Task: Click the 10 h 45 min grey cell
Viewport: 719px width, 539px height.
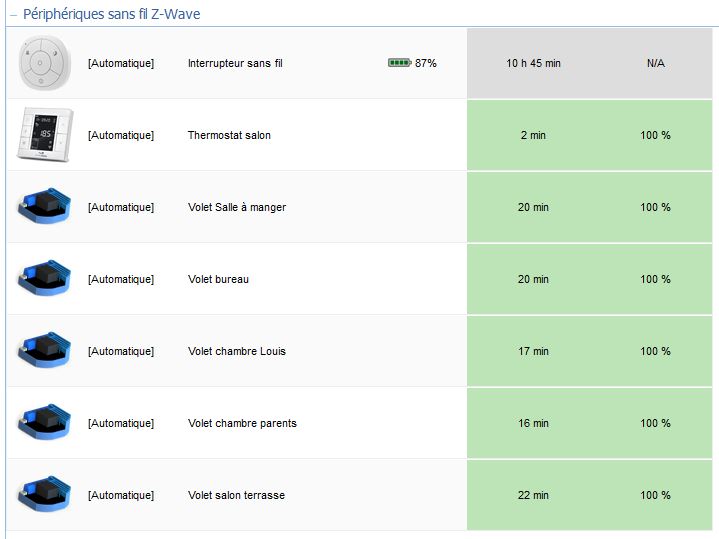Action: point(533,63)
